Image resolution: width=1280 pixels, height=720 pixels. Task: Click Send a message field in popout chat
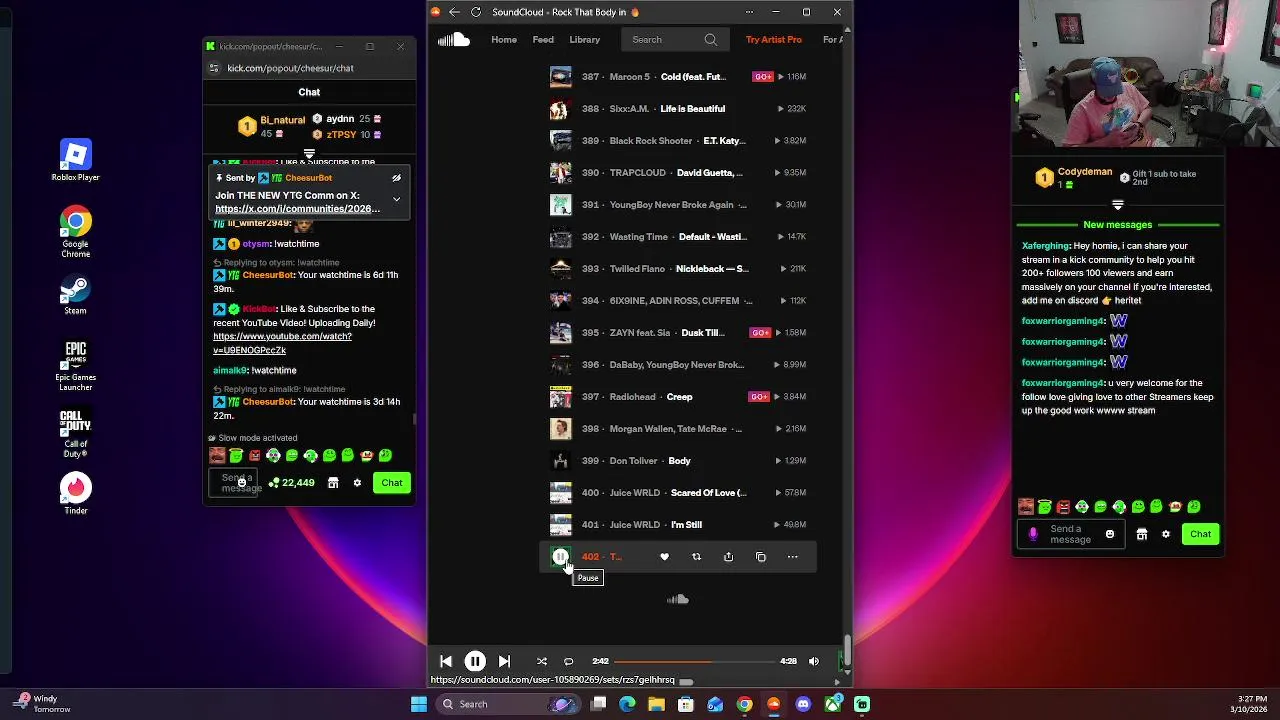(x=234, y=483)
